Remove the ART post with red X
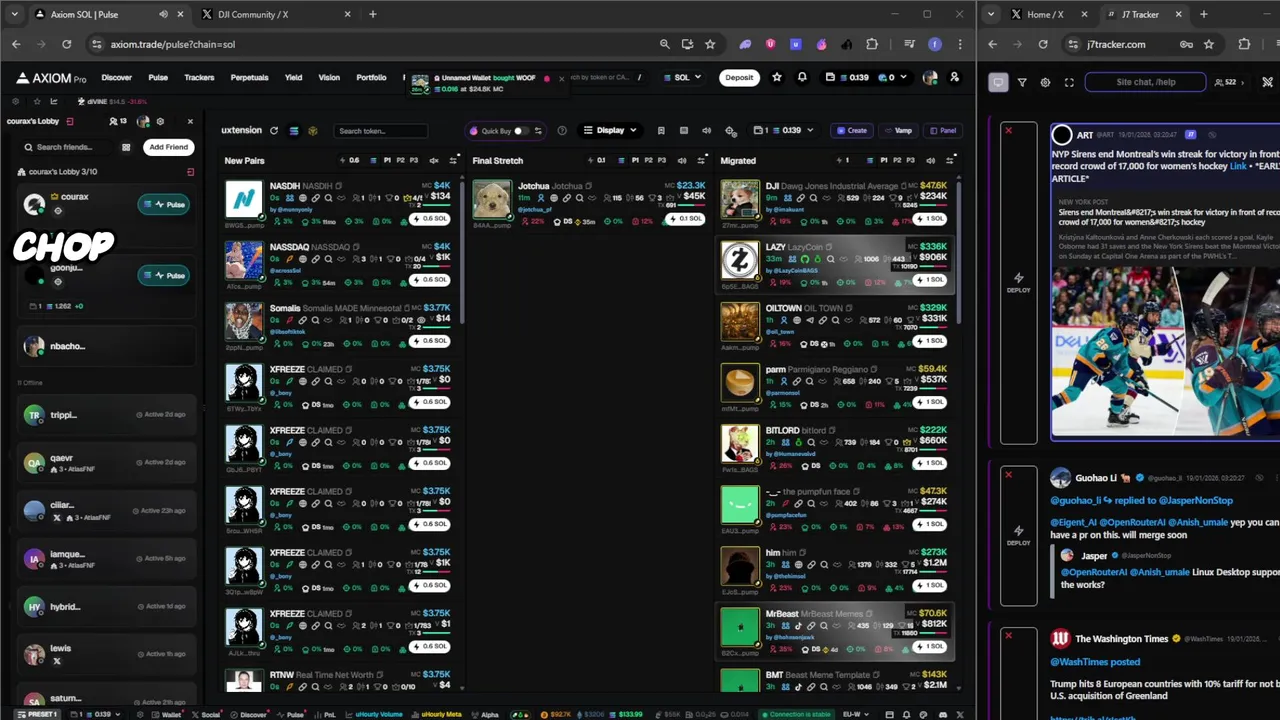This screenshot has height=720, width=1280. (1008, 130)
